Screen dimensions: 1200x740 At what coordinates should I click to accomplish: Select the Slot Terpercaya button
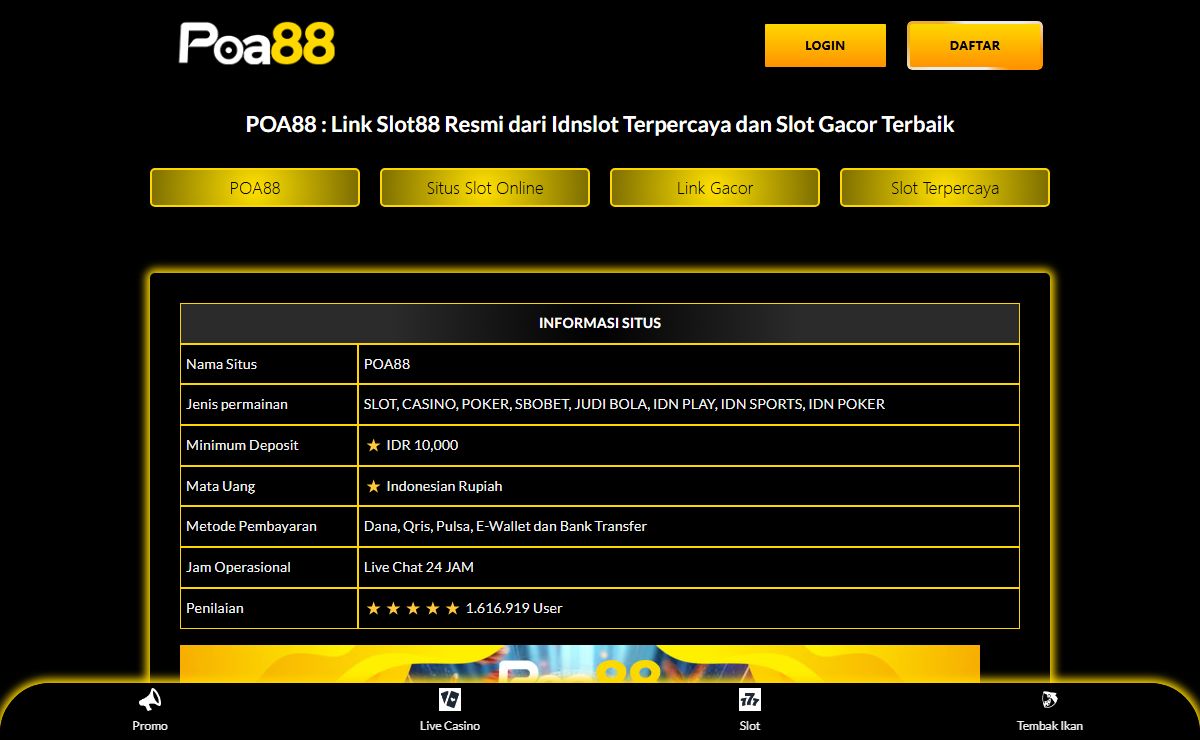click(x=945, y=188)
